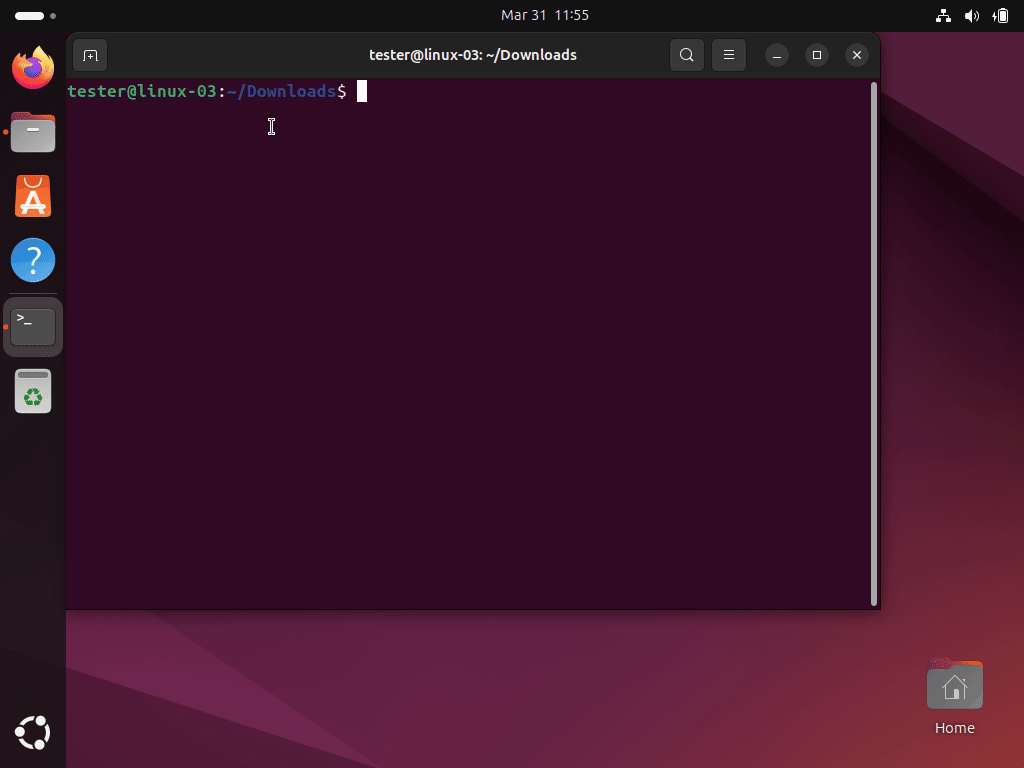Open Firefox from the dock
This screenshot has width=1024, height=768.
33,68
